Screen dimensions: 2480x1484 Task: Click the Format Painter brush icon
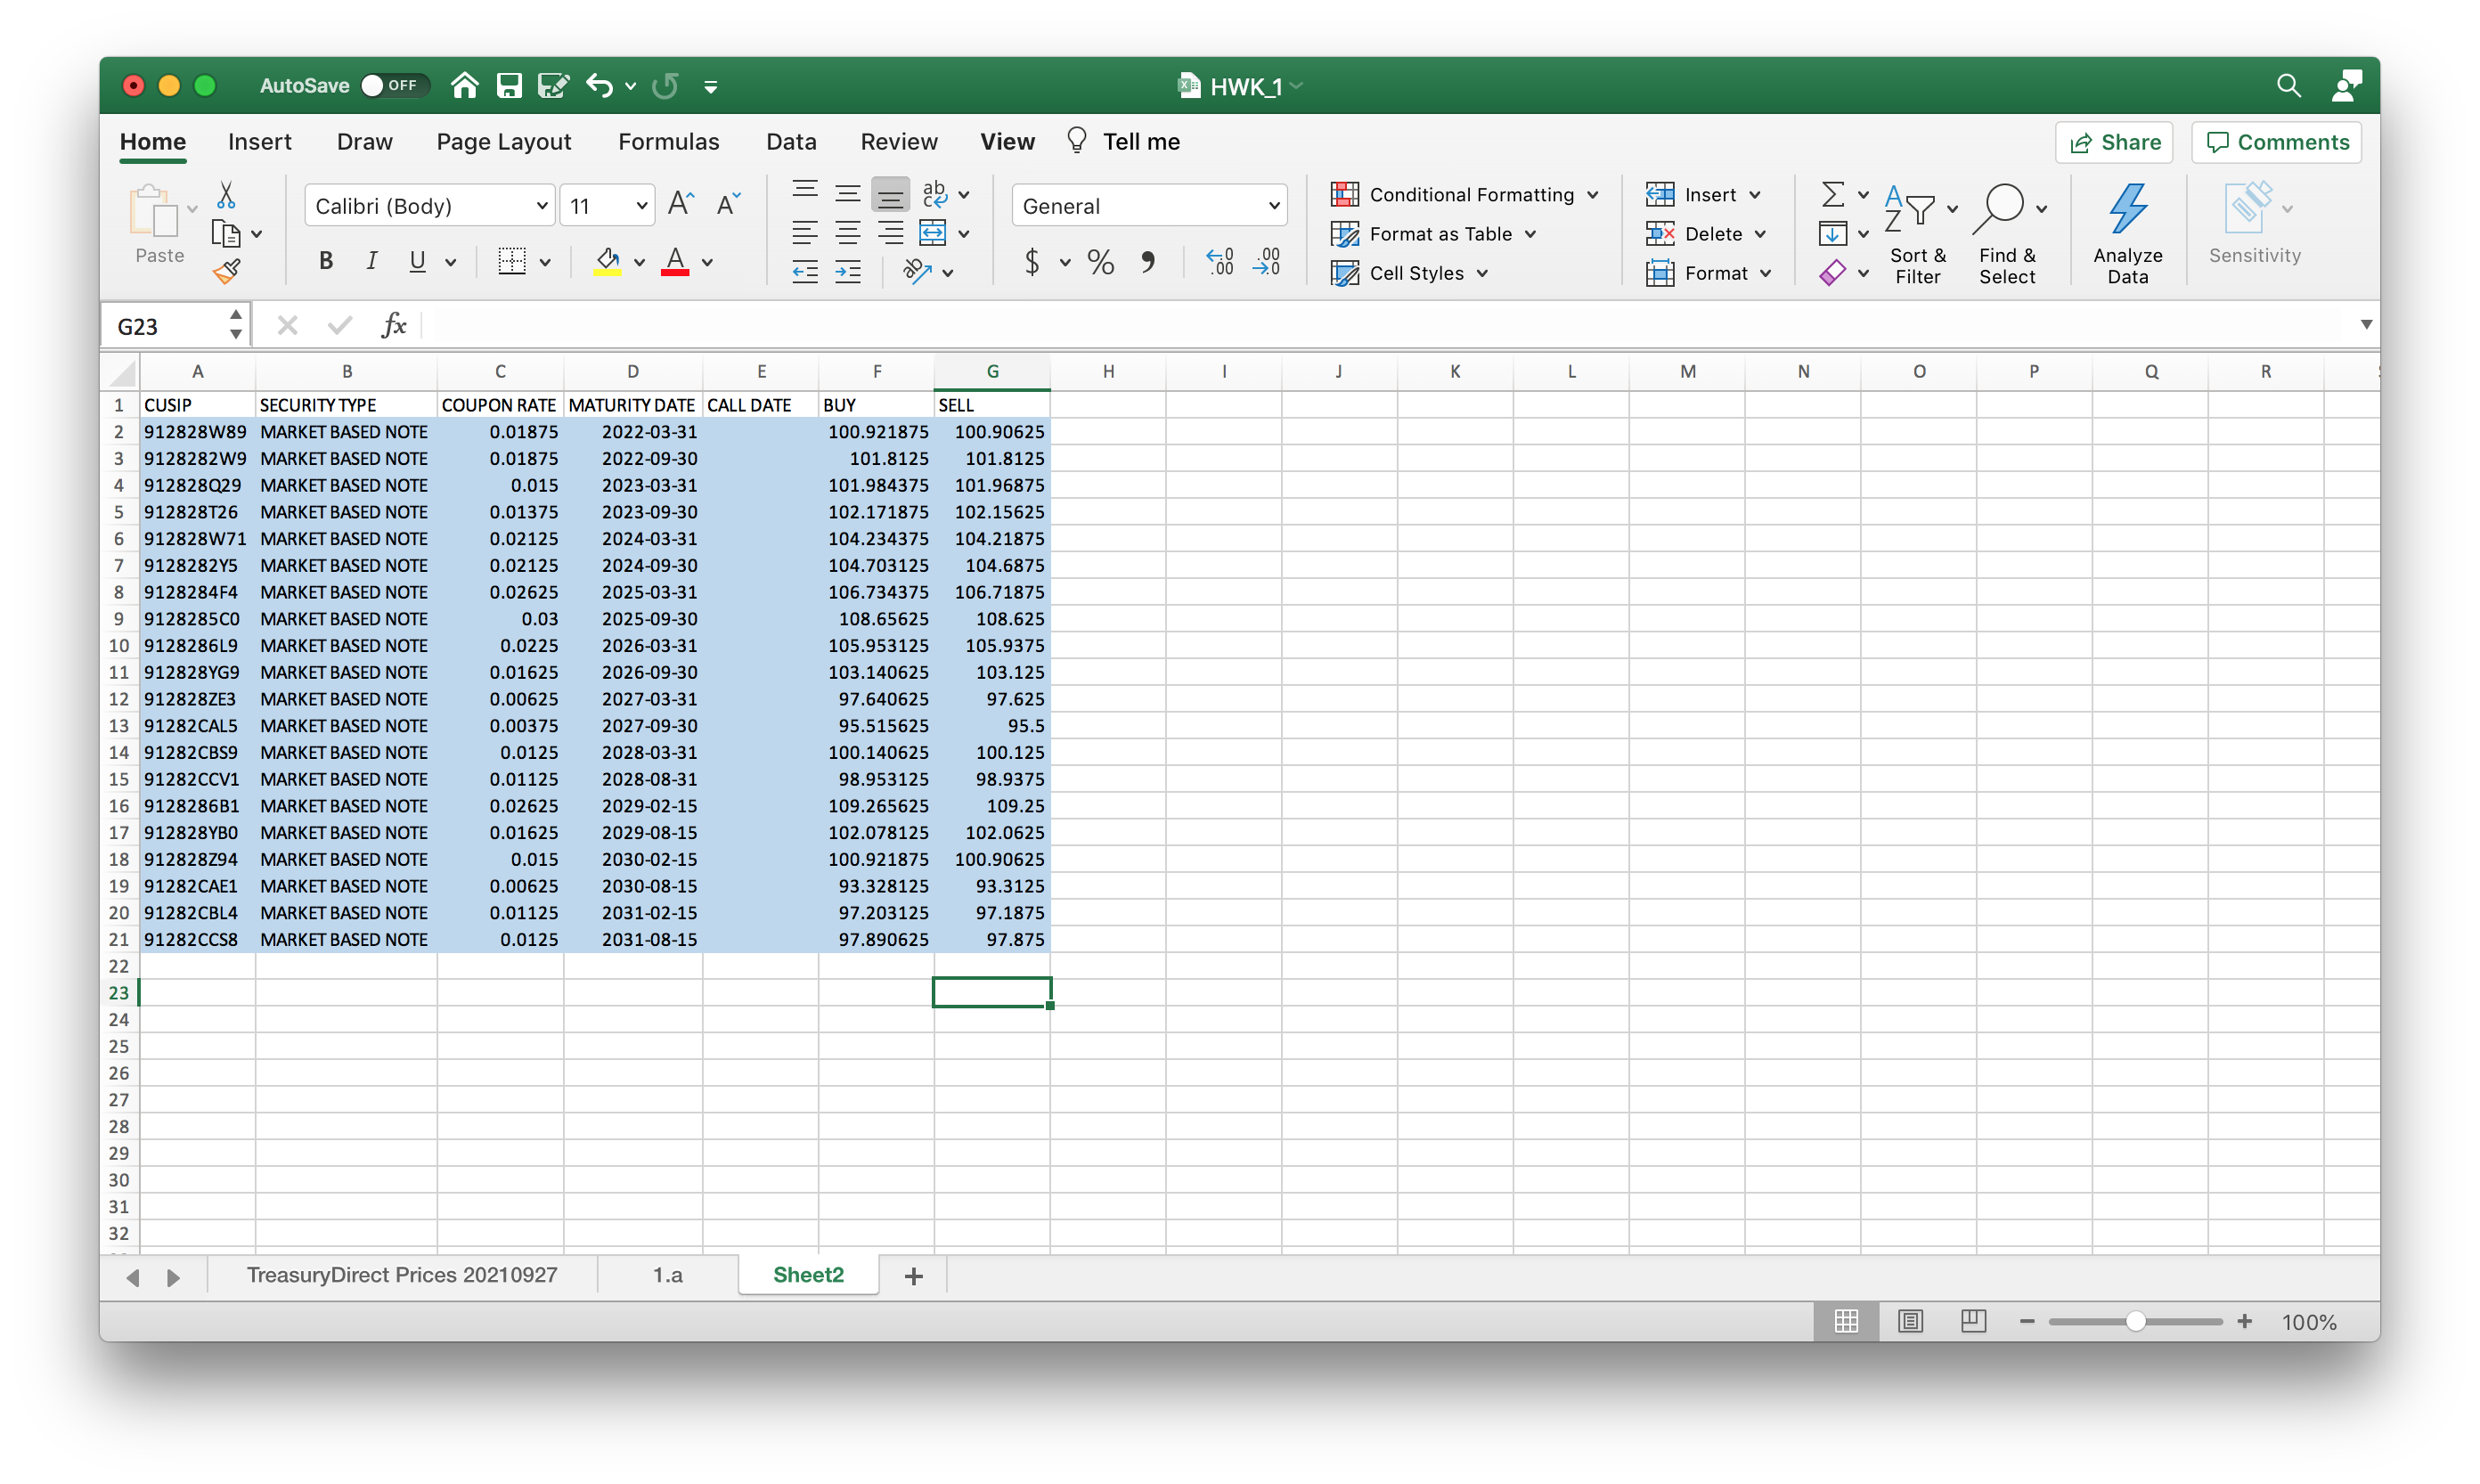227,271
